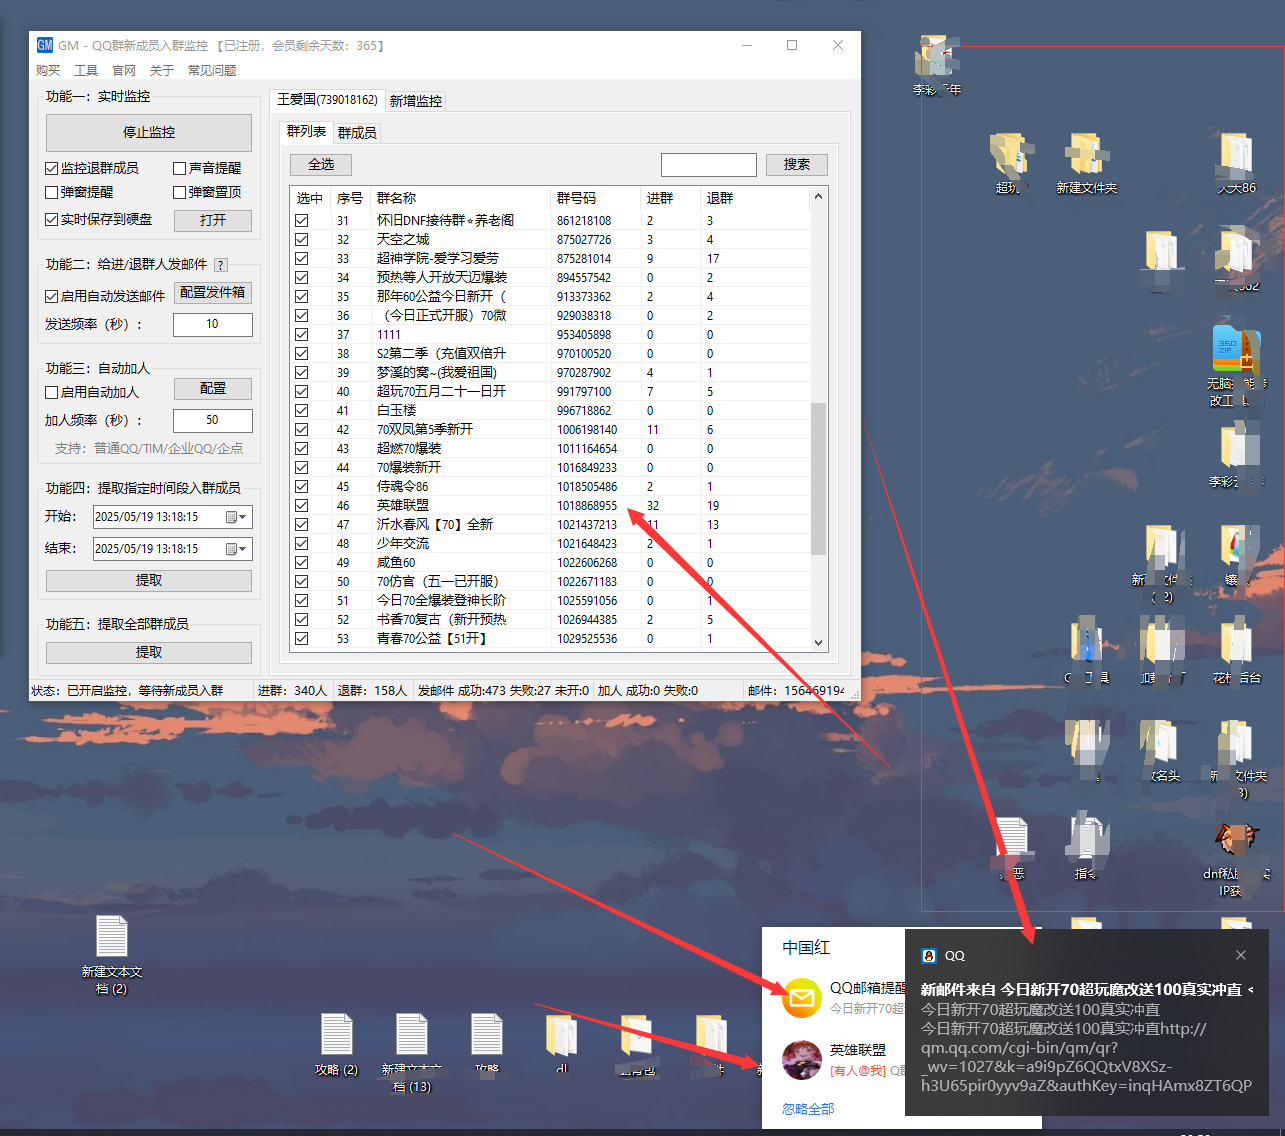Uncheck row 46 英雄联盟 group checkbox

pos(302,505)
